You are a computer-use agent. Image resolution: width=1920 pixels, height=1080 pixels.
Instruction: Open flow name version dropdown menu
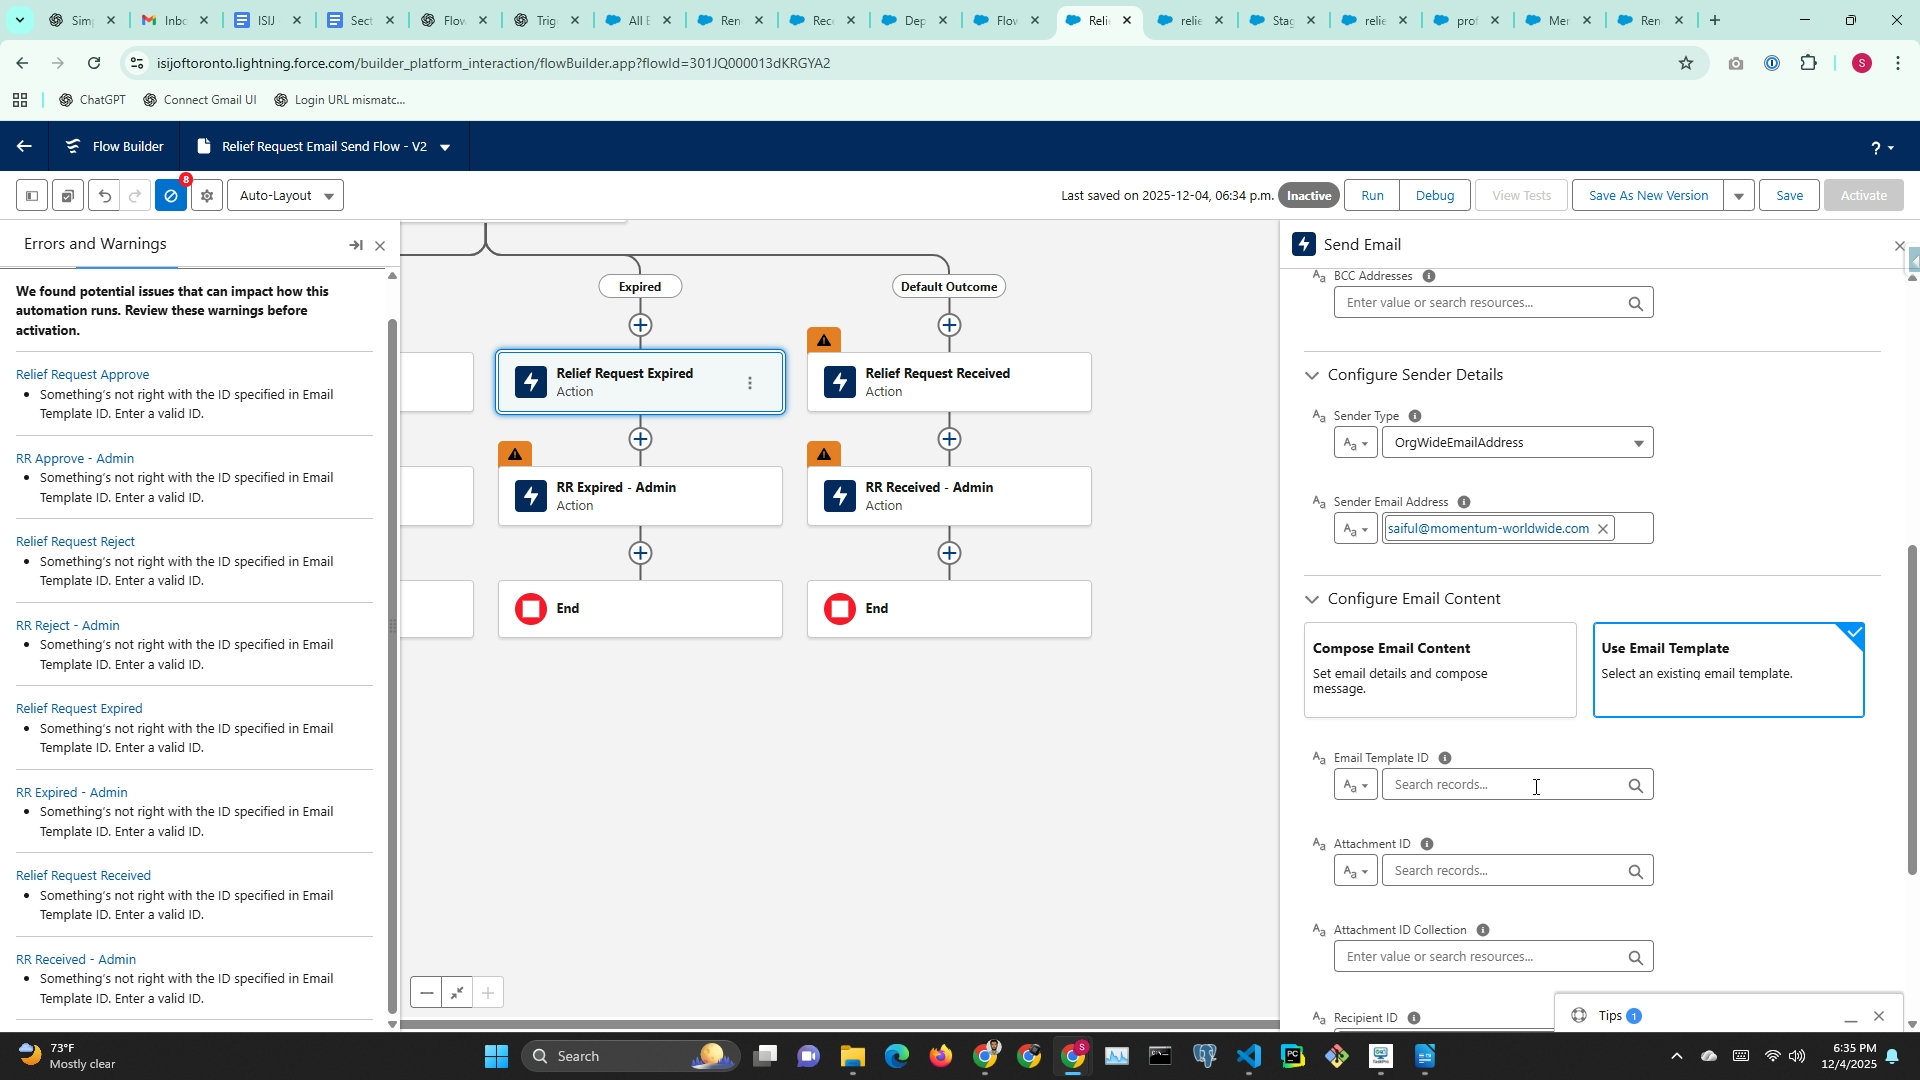(445, 147)
